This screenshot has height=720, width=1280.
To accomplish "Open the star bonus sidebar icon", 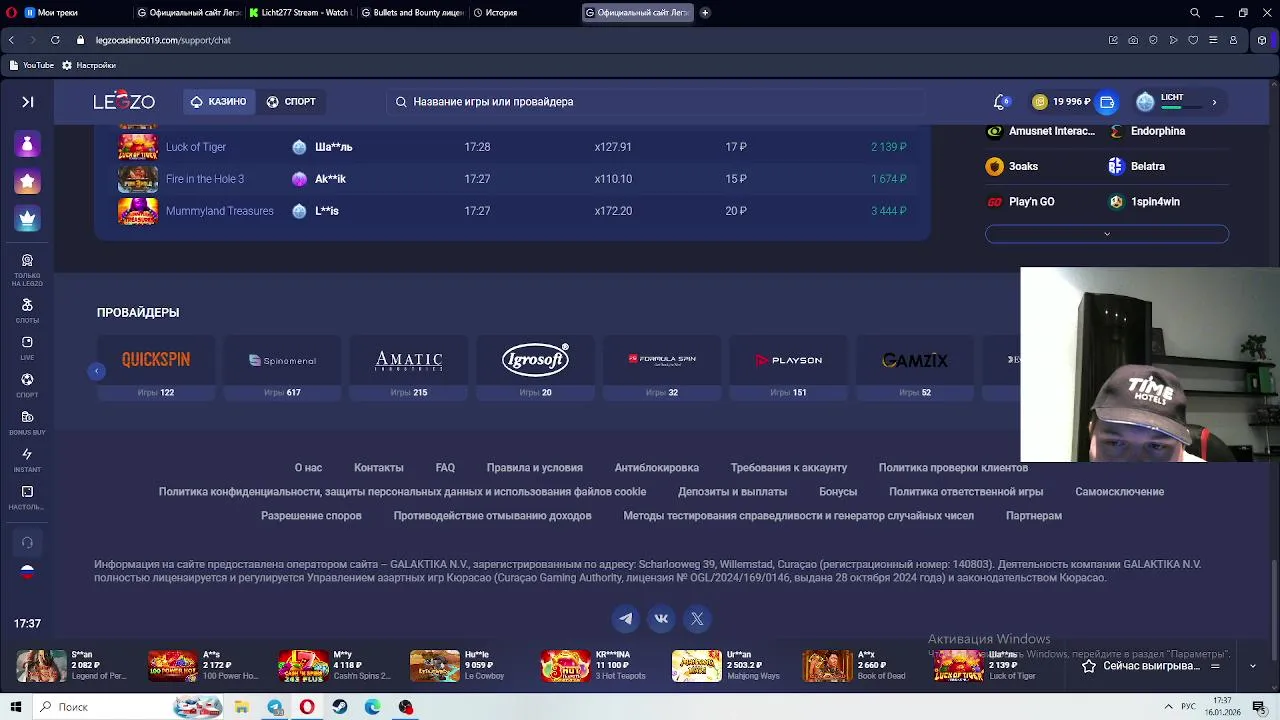I will [27, 182].
